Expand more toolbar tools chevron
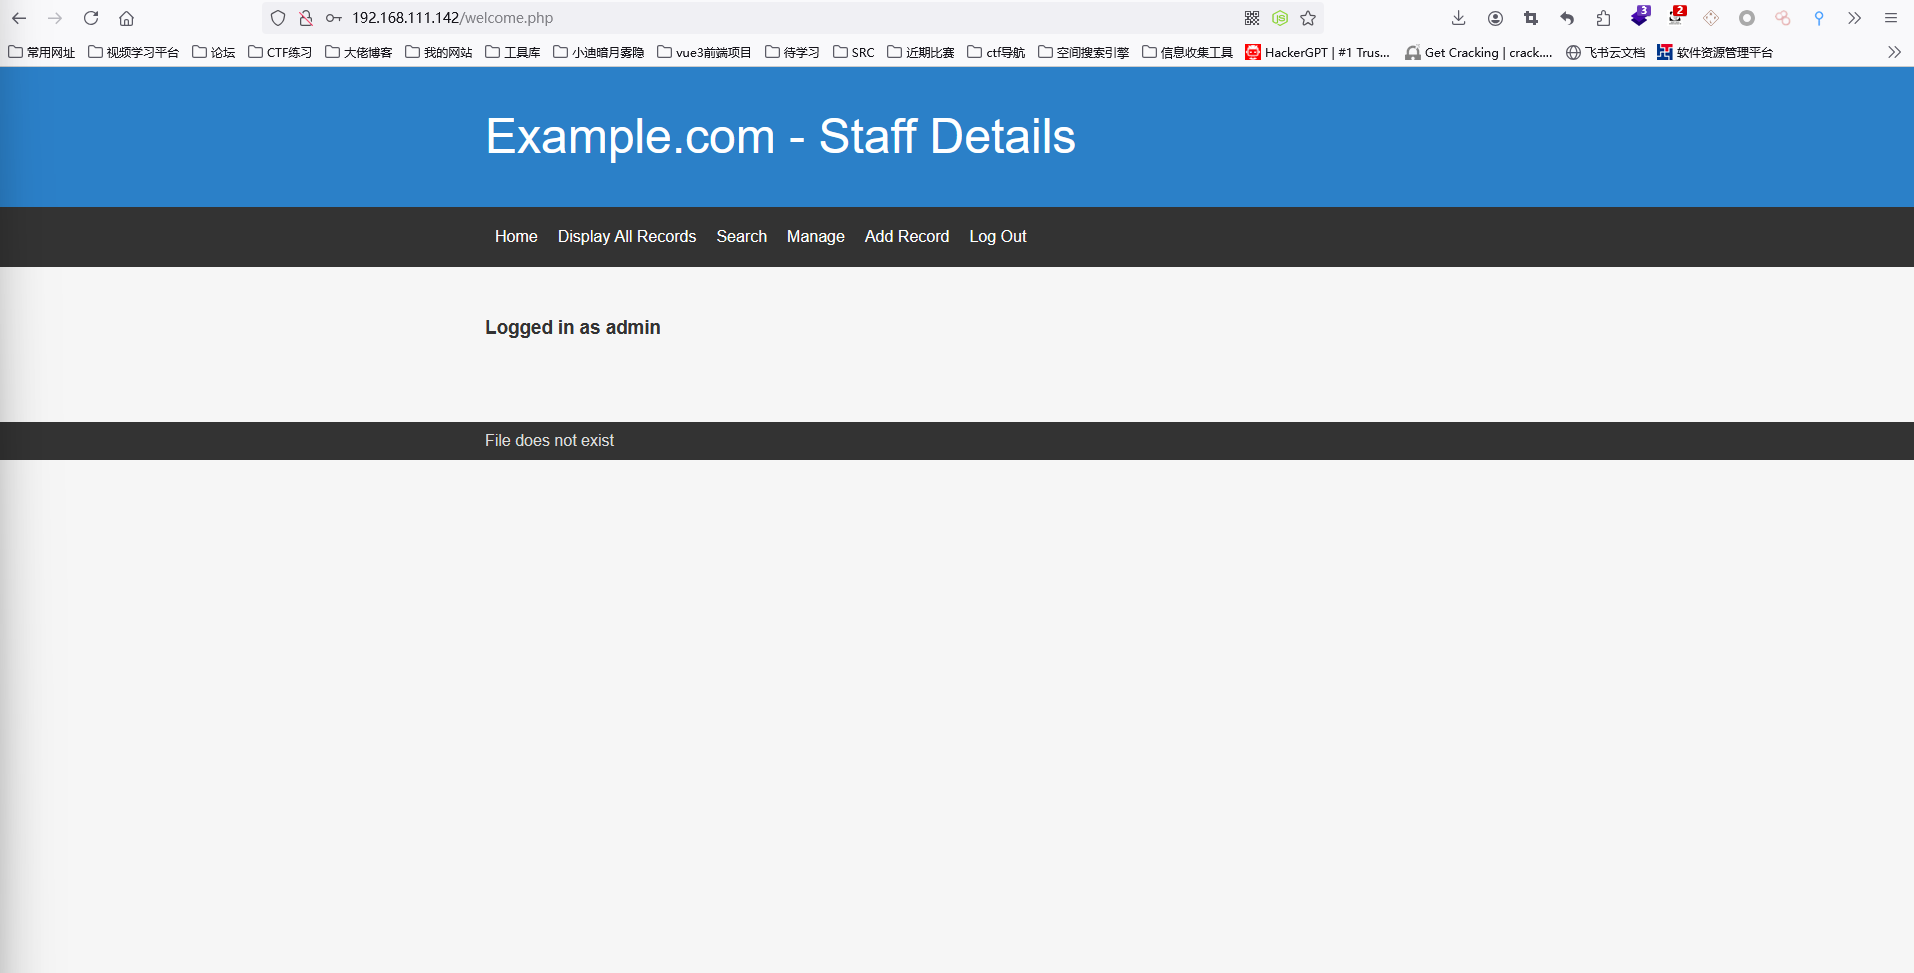Viewport: 1914px width, 973px height. pyautogui.click(x=1855, y=18)
